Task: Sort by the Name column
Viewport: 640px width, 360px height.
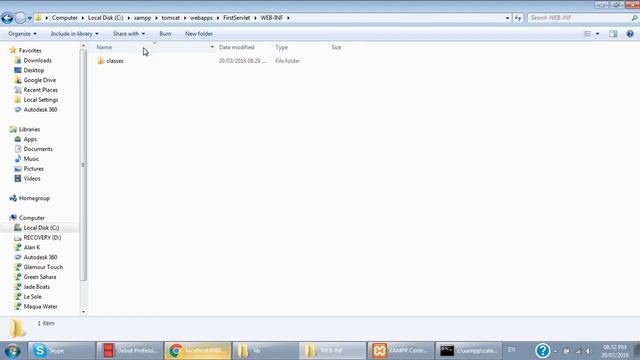Action: (x=104, y=47)
